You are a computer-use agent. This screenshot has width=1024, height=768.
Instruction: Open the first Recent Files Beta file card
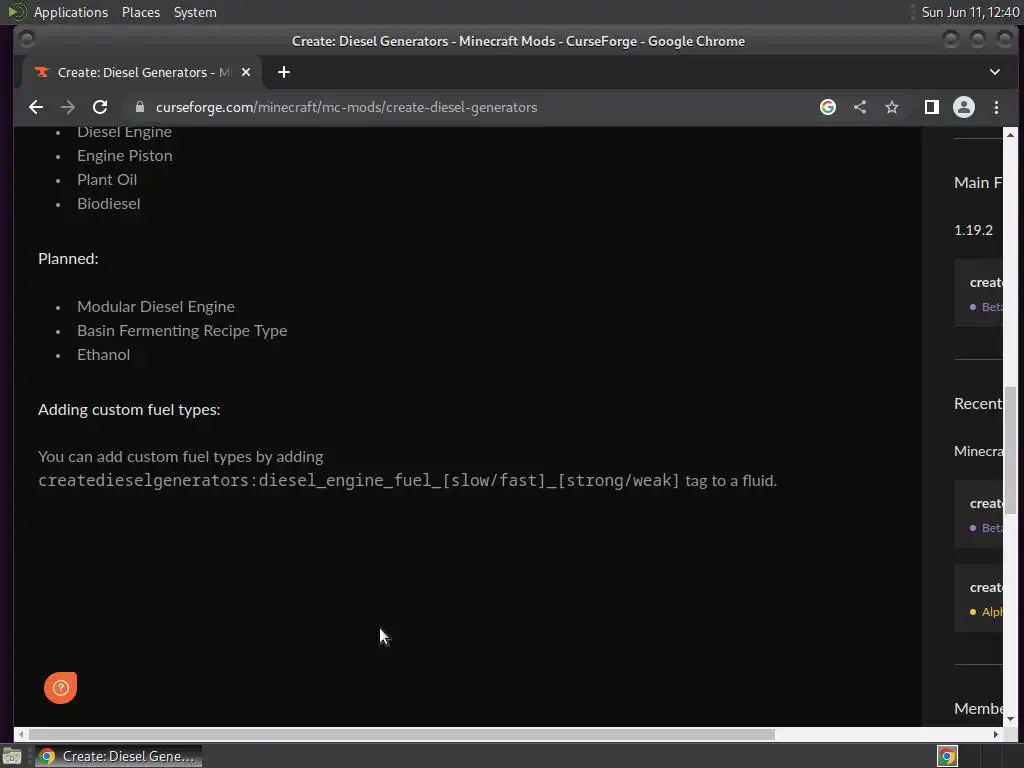978,514
